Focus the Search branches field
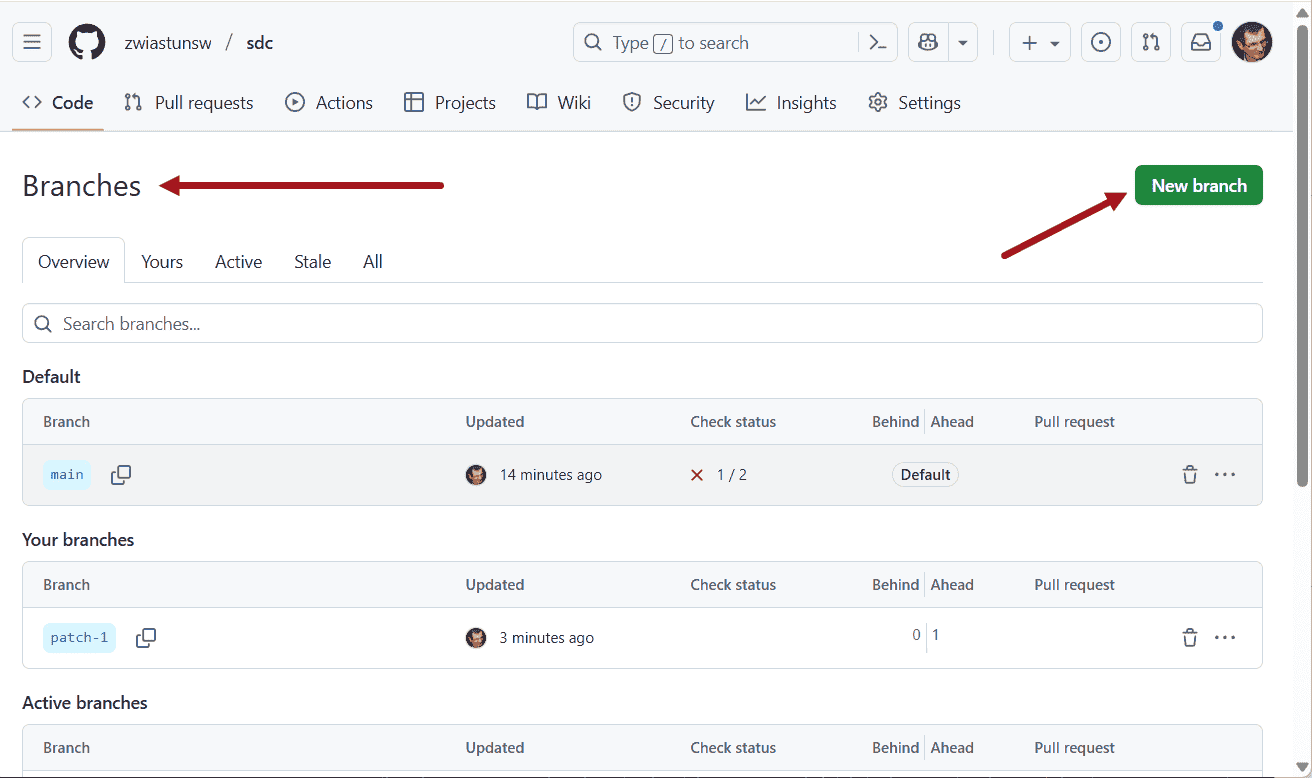This screenshot has width=1312, height=778. pyautogui.click(x=642, y=324)
